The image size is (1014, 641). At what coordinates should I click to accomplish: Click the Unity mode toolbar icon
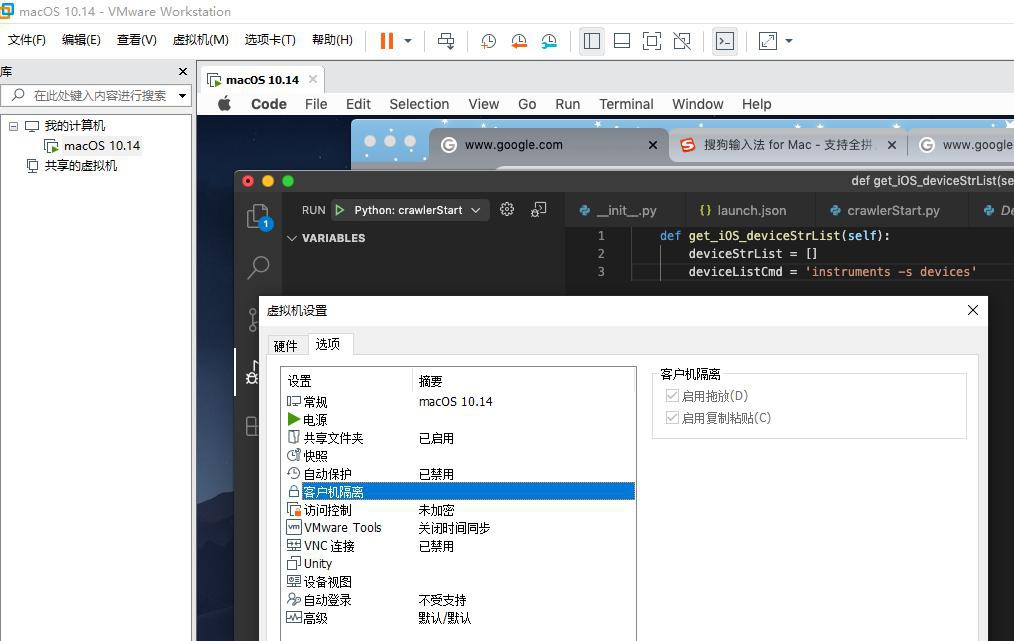682,41
